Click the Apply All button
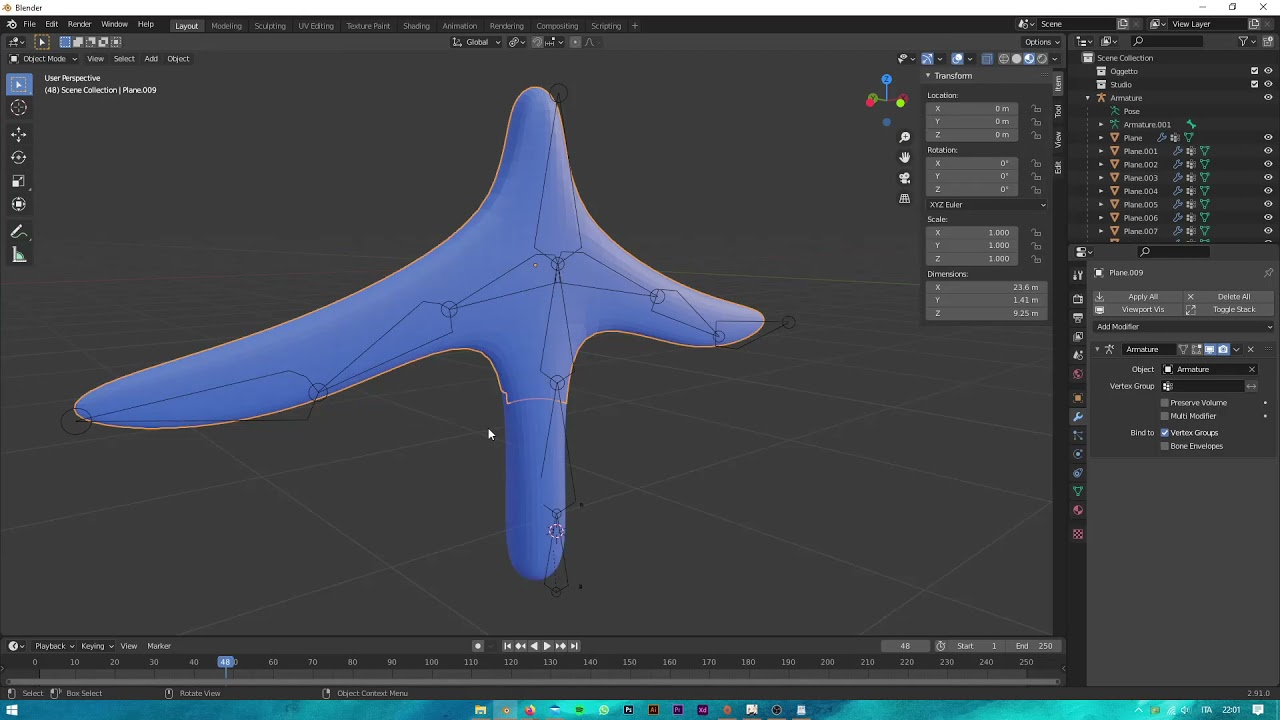This screenshot has width=1280, height=720. tap(1138, 297)
